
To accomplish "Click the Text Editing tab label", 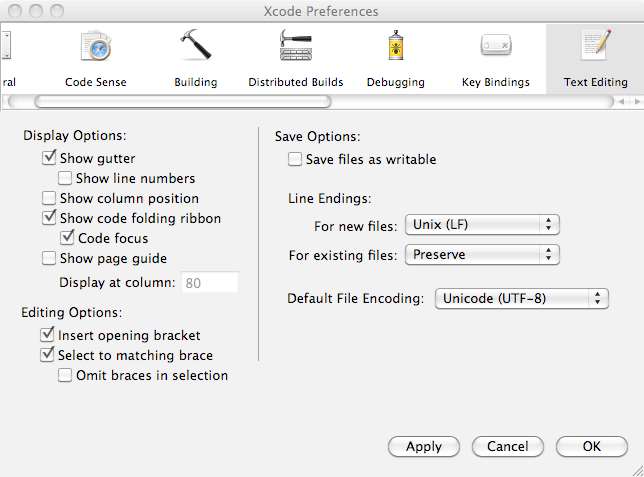I will point(595,82).
